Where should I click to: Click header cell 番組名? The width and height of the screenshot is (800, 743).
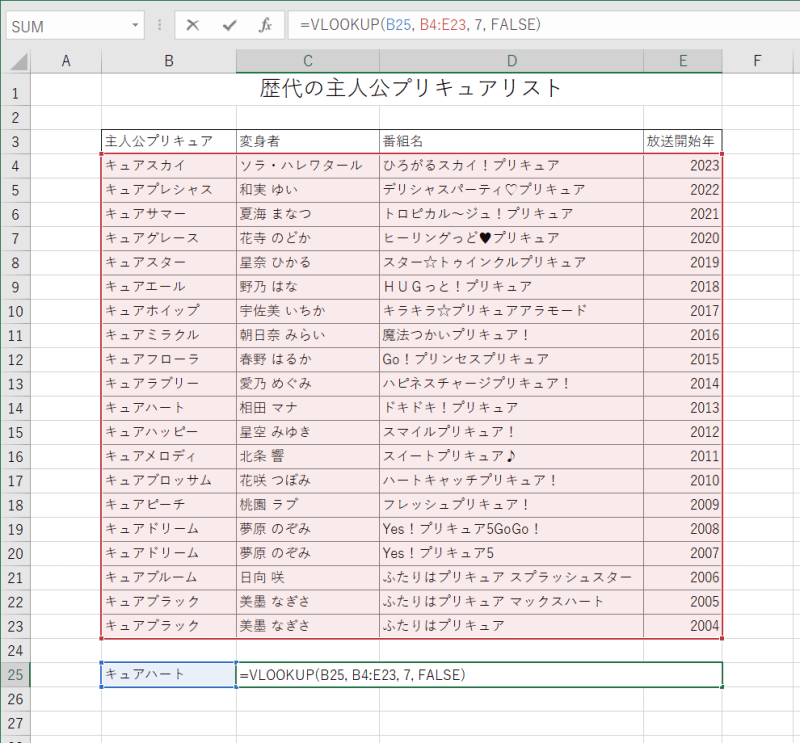coord(511,141)
